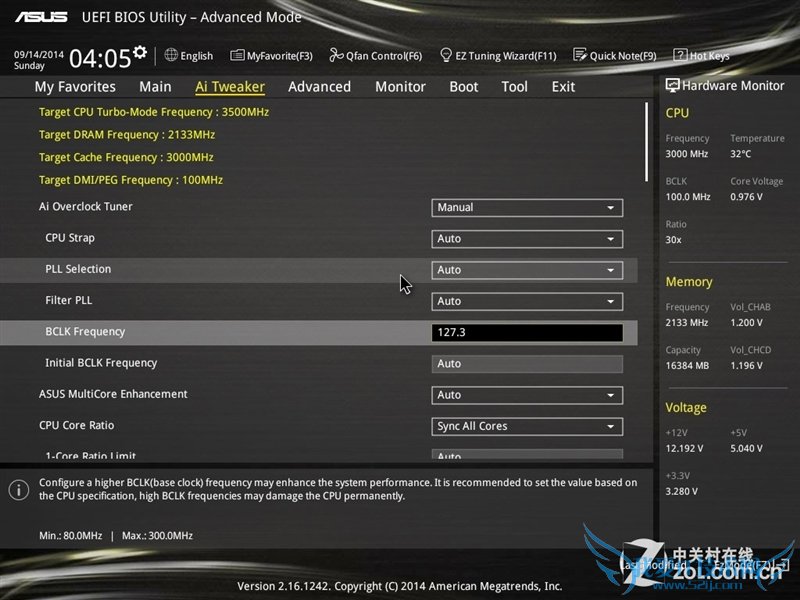The width and height of the screenshot is (800, 600).
Task: Click Vol_CHAB 1.200 V value
Action: point(746,322)
